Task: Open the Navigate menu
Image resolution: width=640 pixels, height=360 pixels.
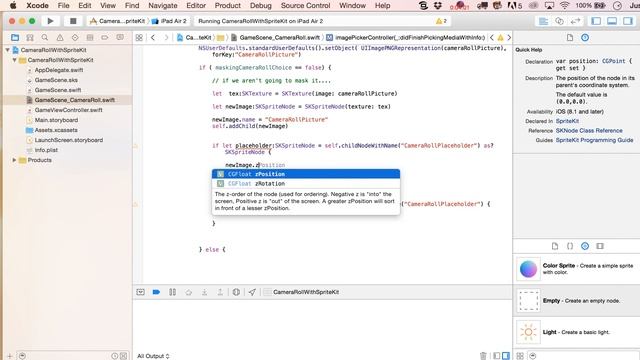Action: pos(162,6)
